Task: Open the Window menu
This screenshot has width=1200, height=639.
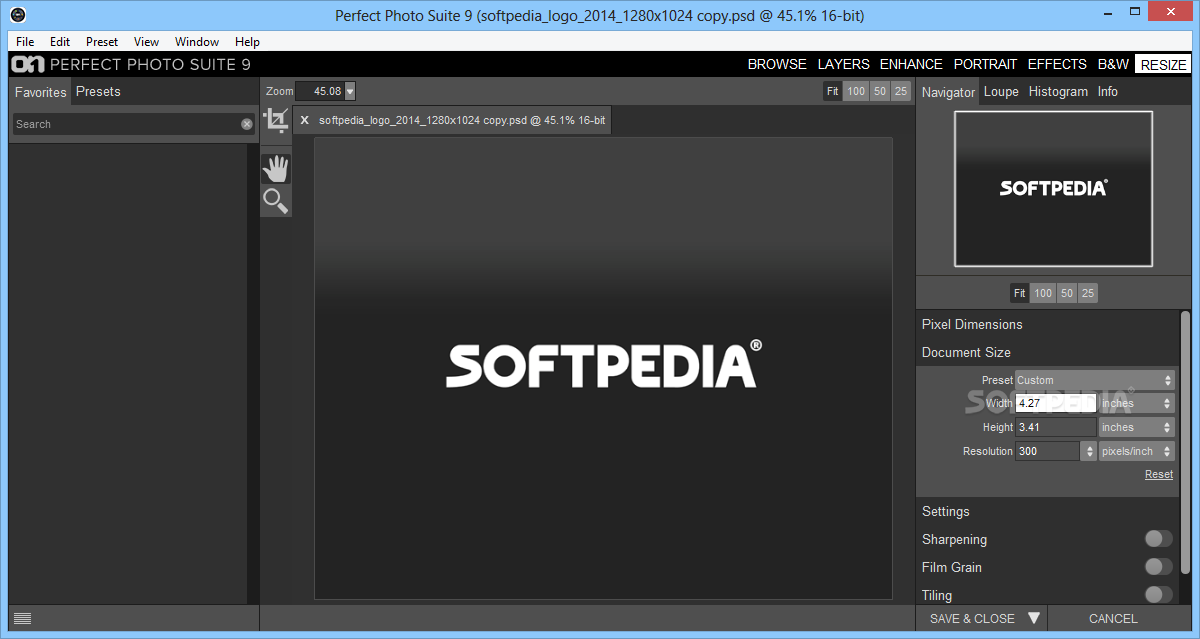Action: [x=197, y=42]
